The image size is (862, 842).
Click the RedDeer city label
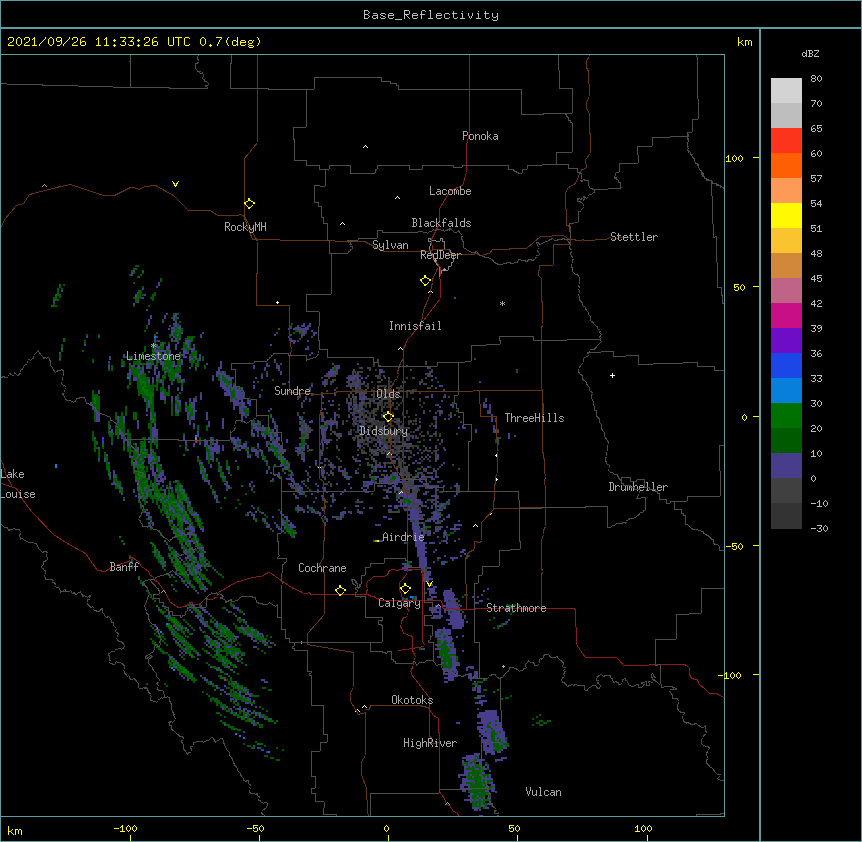(x=440, y=255)
